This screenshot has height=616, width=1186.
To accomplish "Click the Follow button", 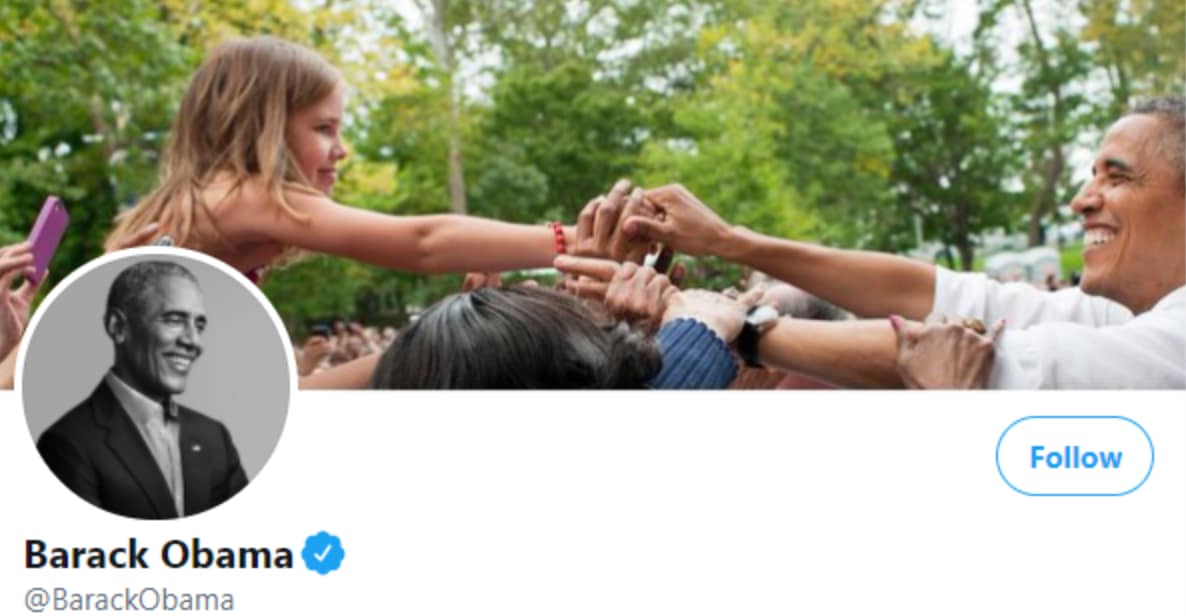I will coord(1074,456).
